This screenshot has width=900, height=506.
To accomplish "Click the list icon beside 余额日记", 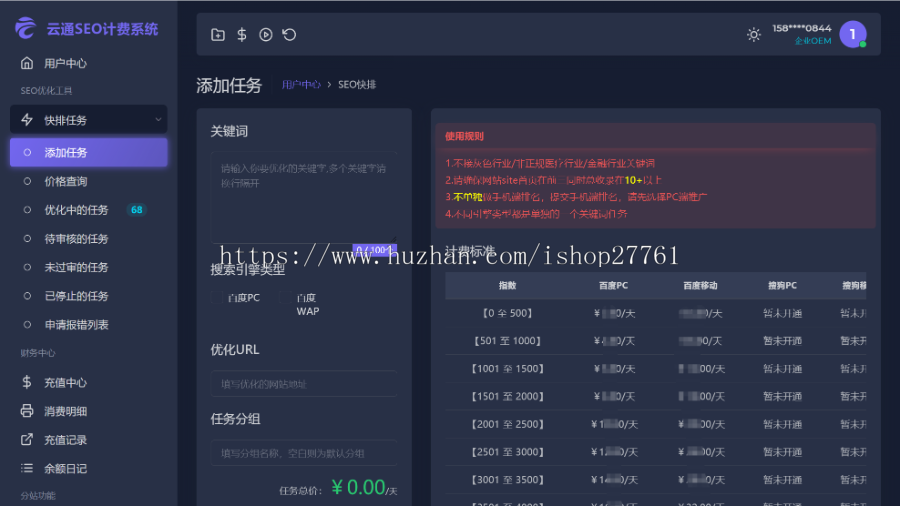I will click(26, 468).
